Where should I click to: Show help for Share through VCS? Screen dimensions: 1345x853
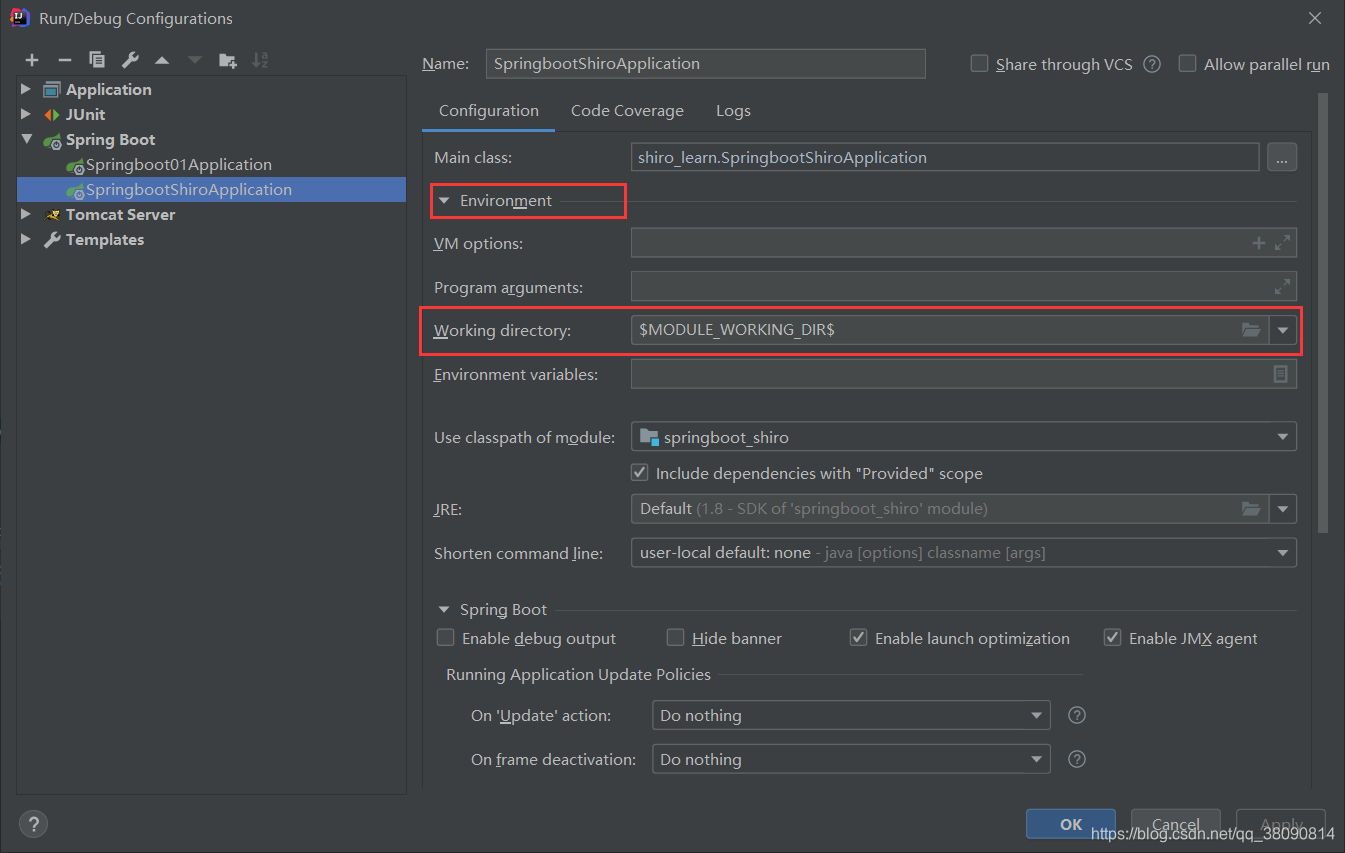pyautogui.click(x=1152, y=64)
